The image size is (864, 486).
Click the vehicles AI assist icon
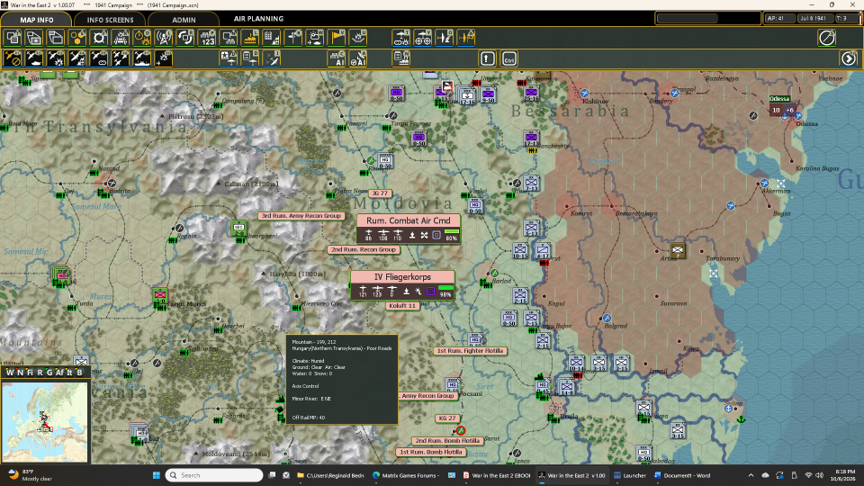point(337,58)
